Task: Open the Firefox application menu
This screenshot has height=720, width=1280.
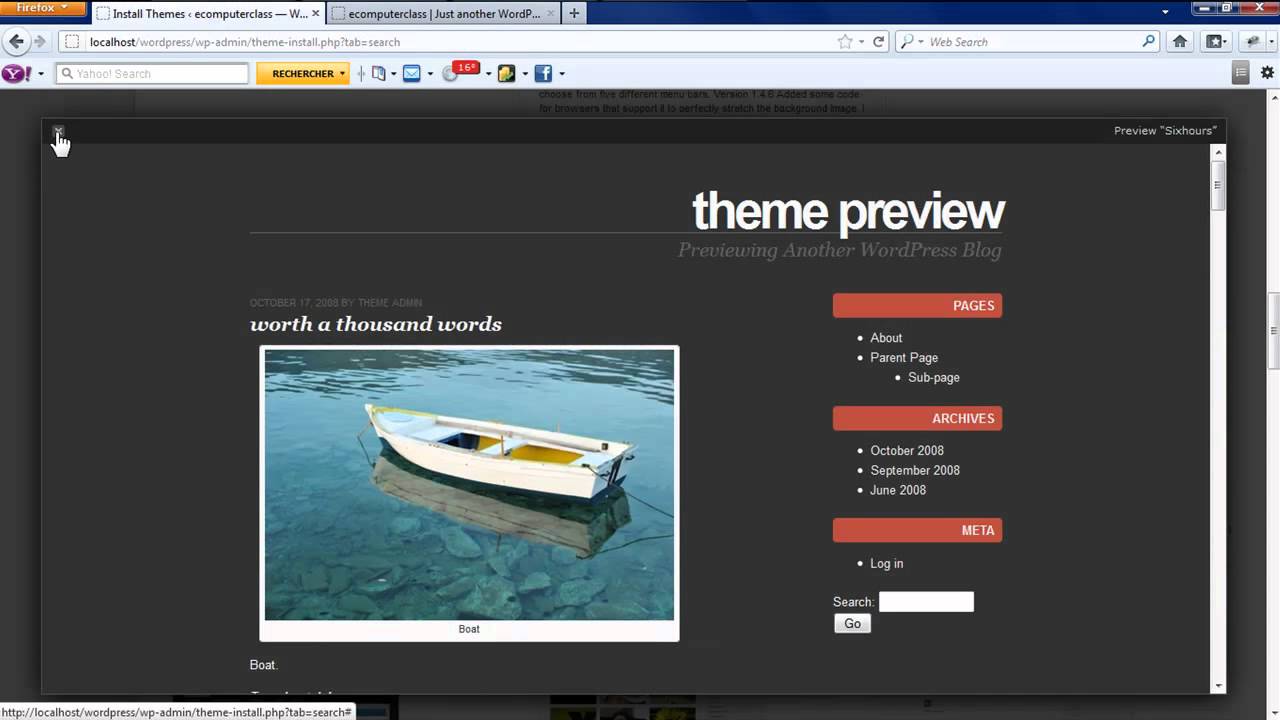Action: click(x=43, y=8)
